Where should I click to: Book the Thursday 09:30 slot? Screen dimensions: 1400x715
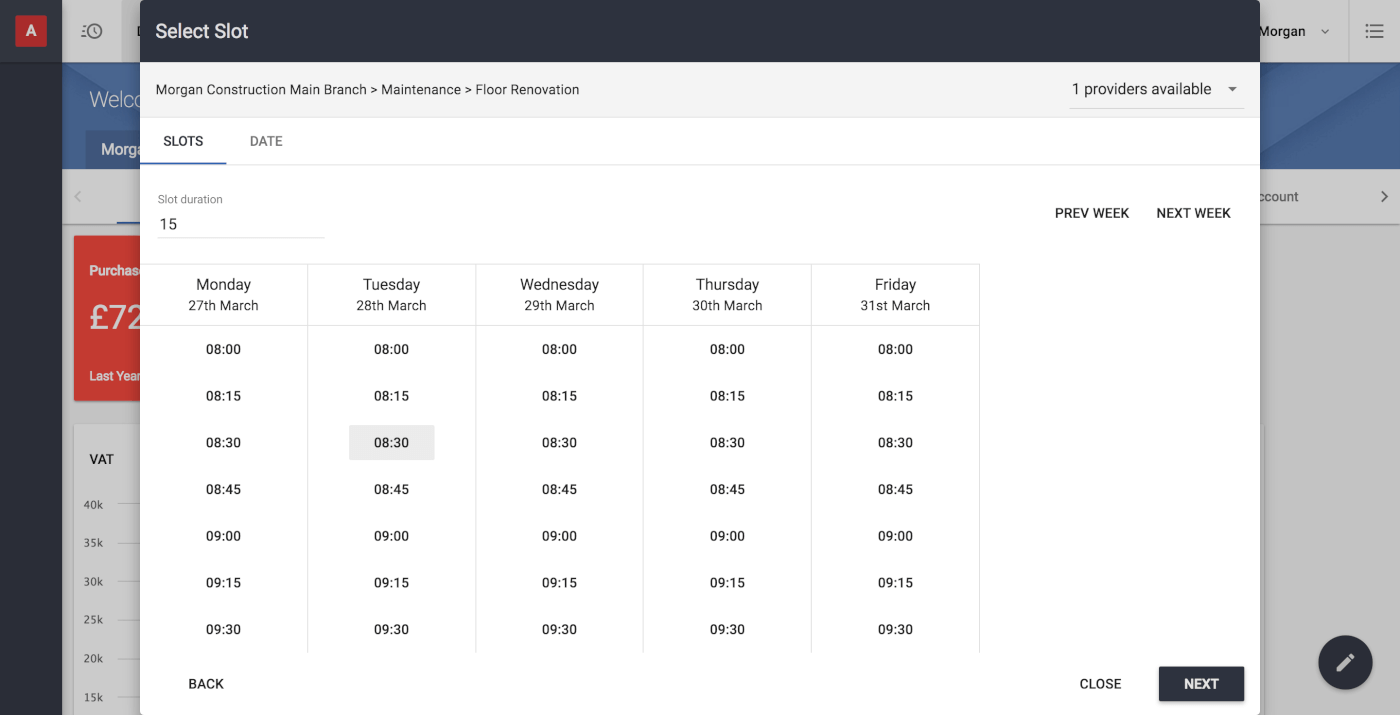pyautogui.click(x=728, y=630)
